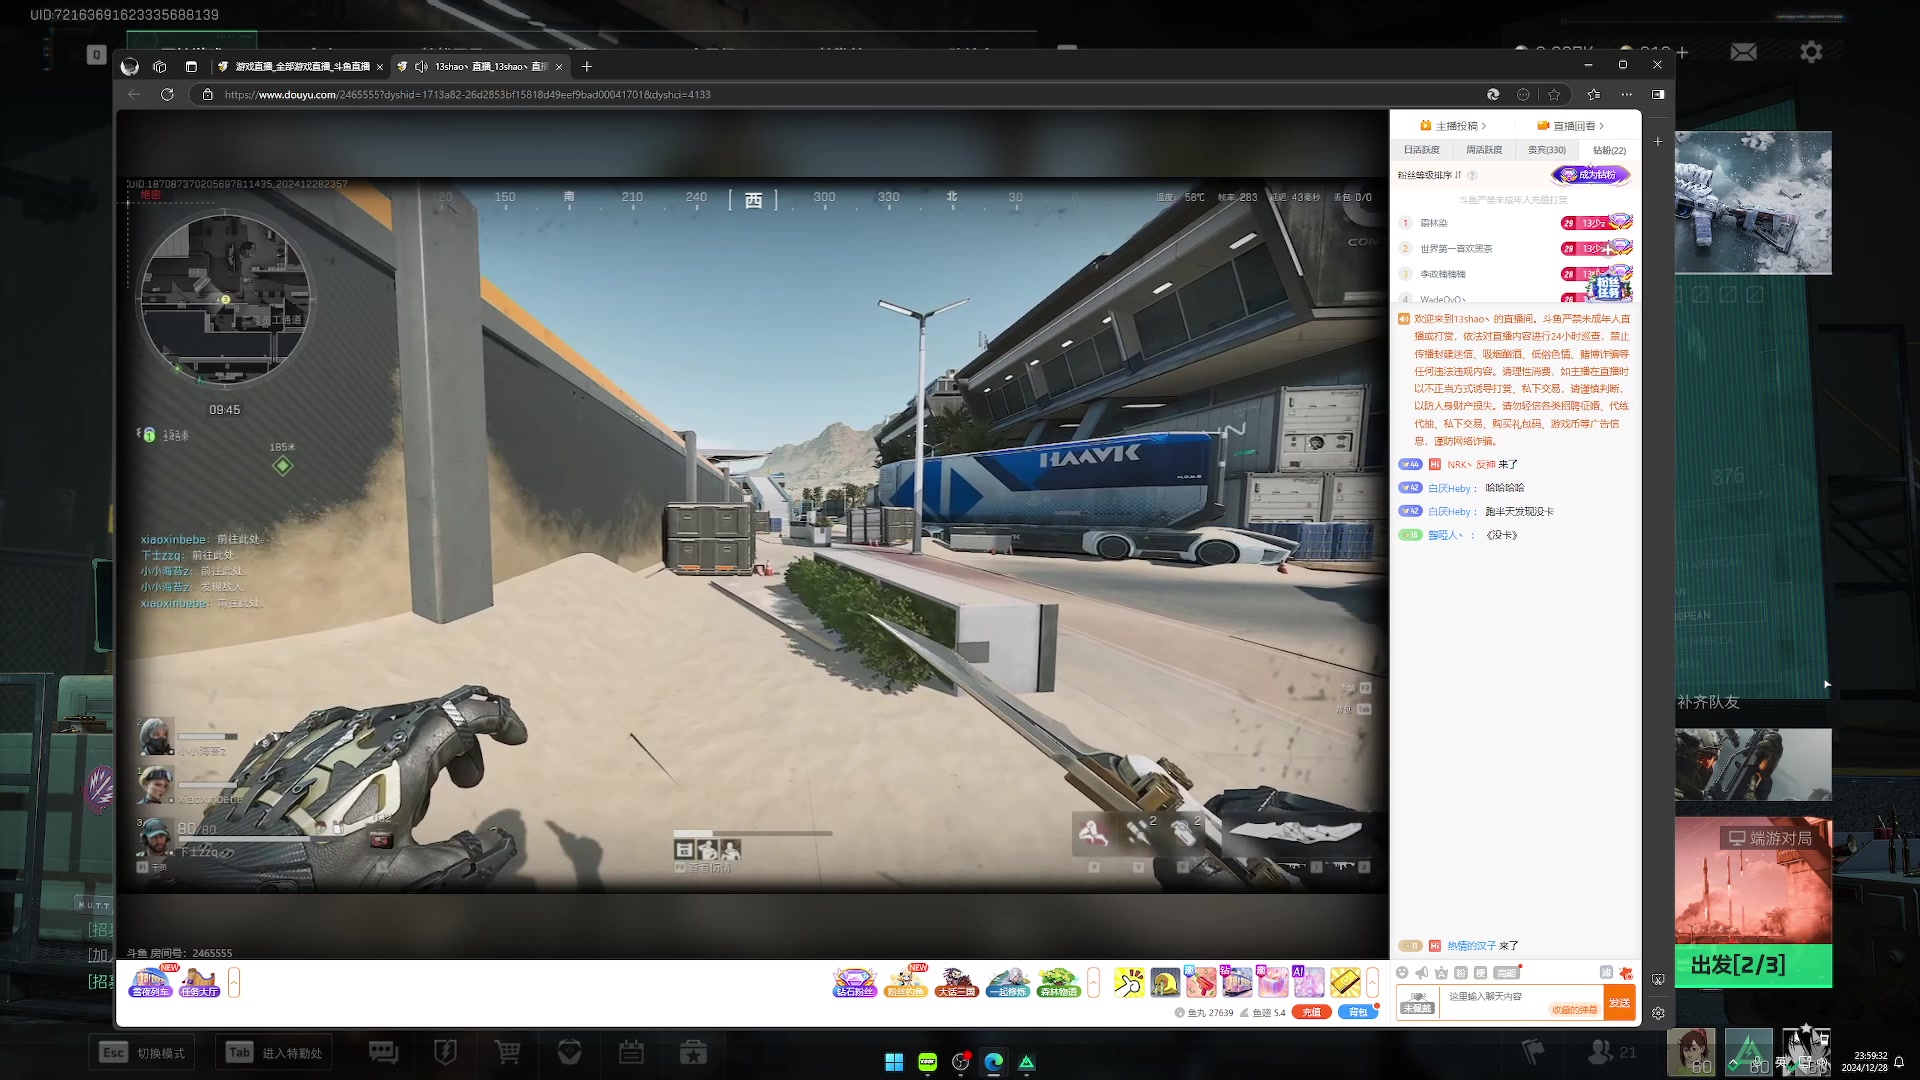This screenshot has width=1920, height=1080.
Task: Open browser favorites list icon
Action: [1593, 94]
